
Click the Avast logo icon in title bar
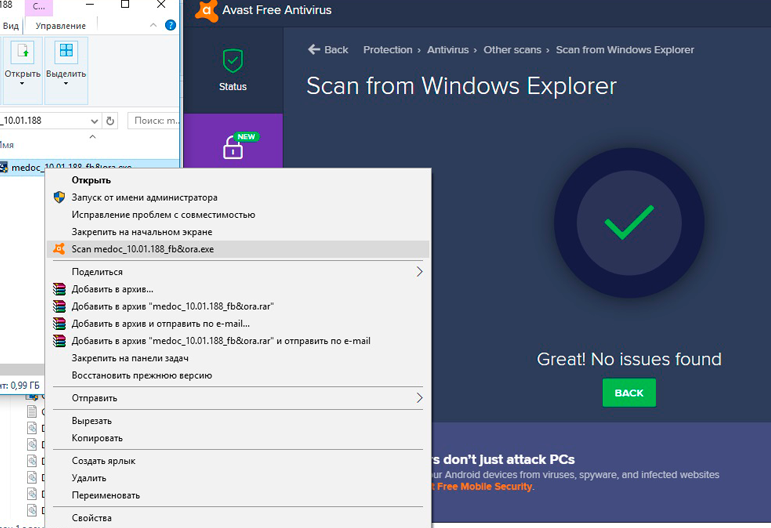207,10
